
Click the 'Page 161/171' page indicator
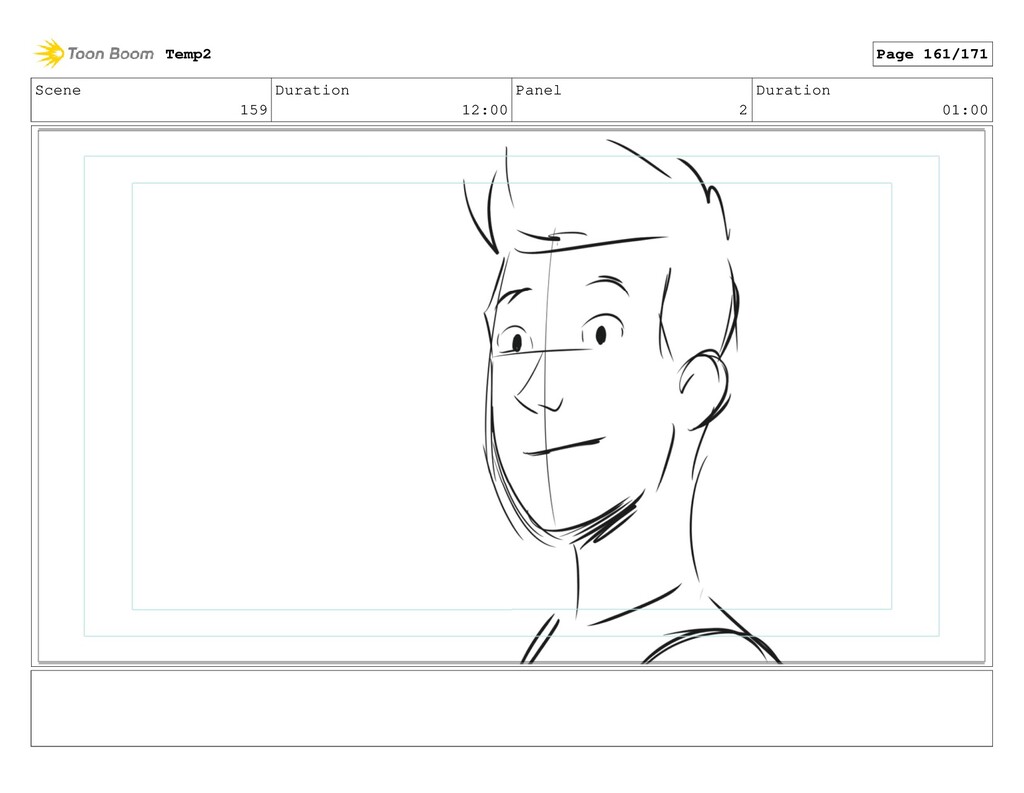click(932, 54)
